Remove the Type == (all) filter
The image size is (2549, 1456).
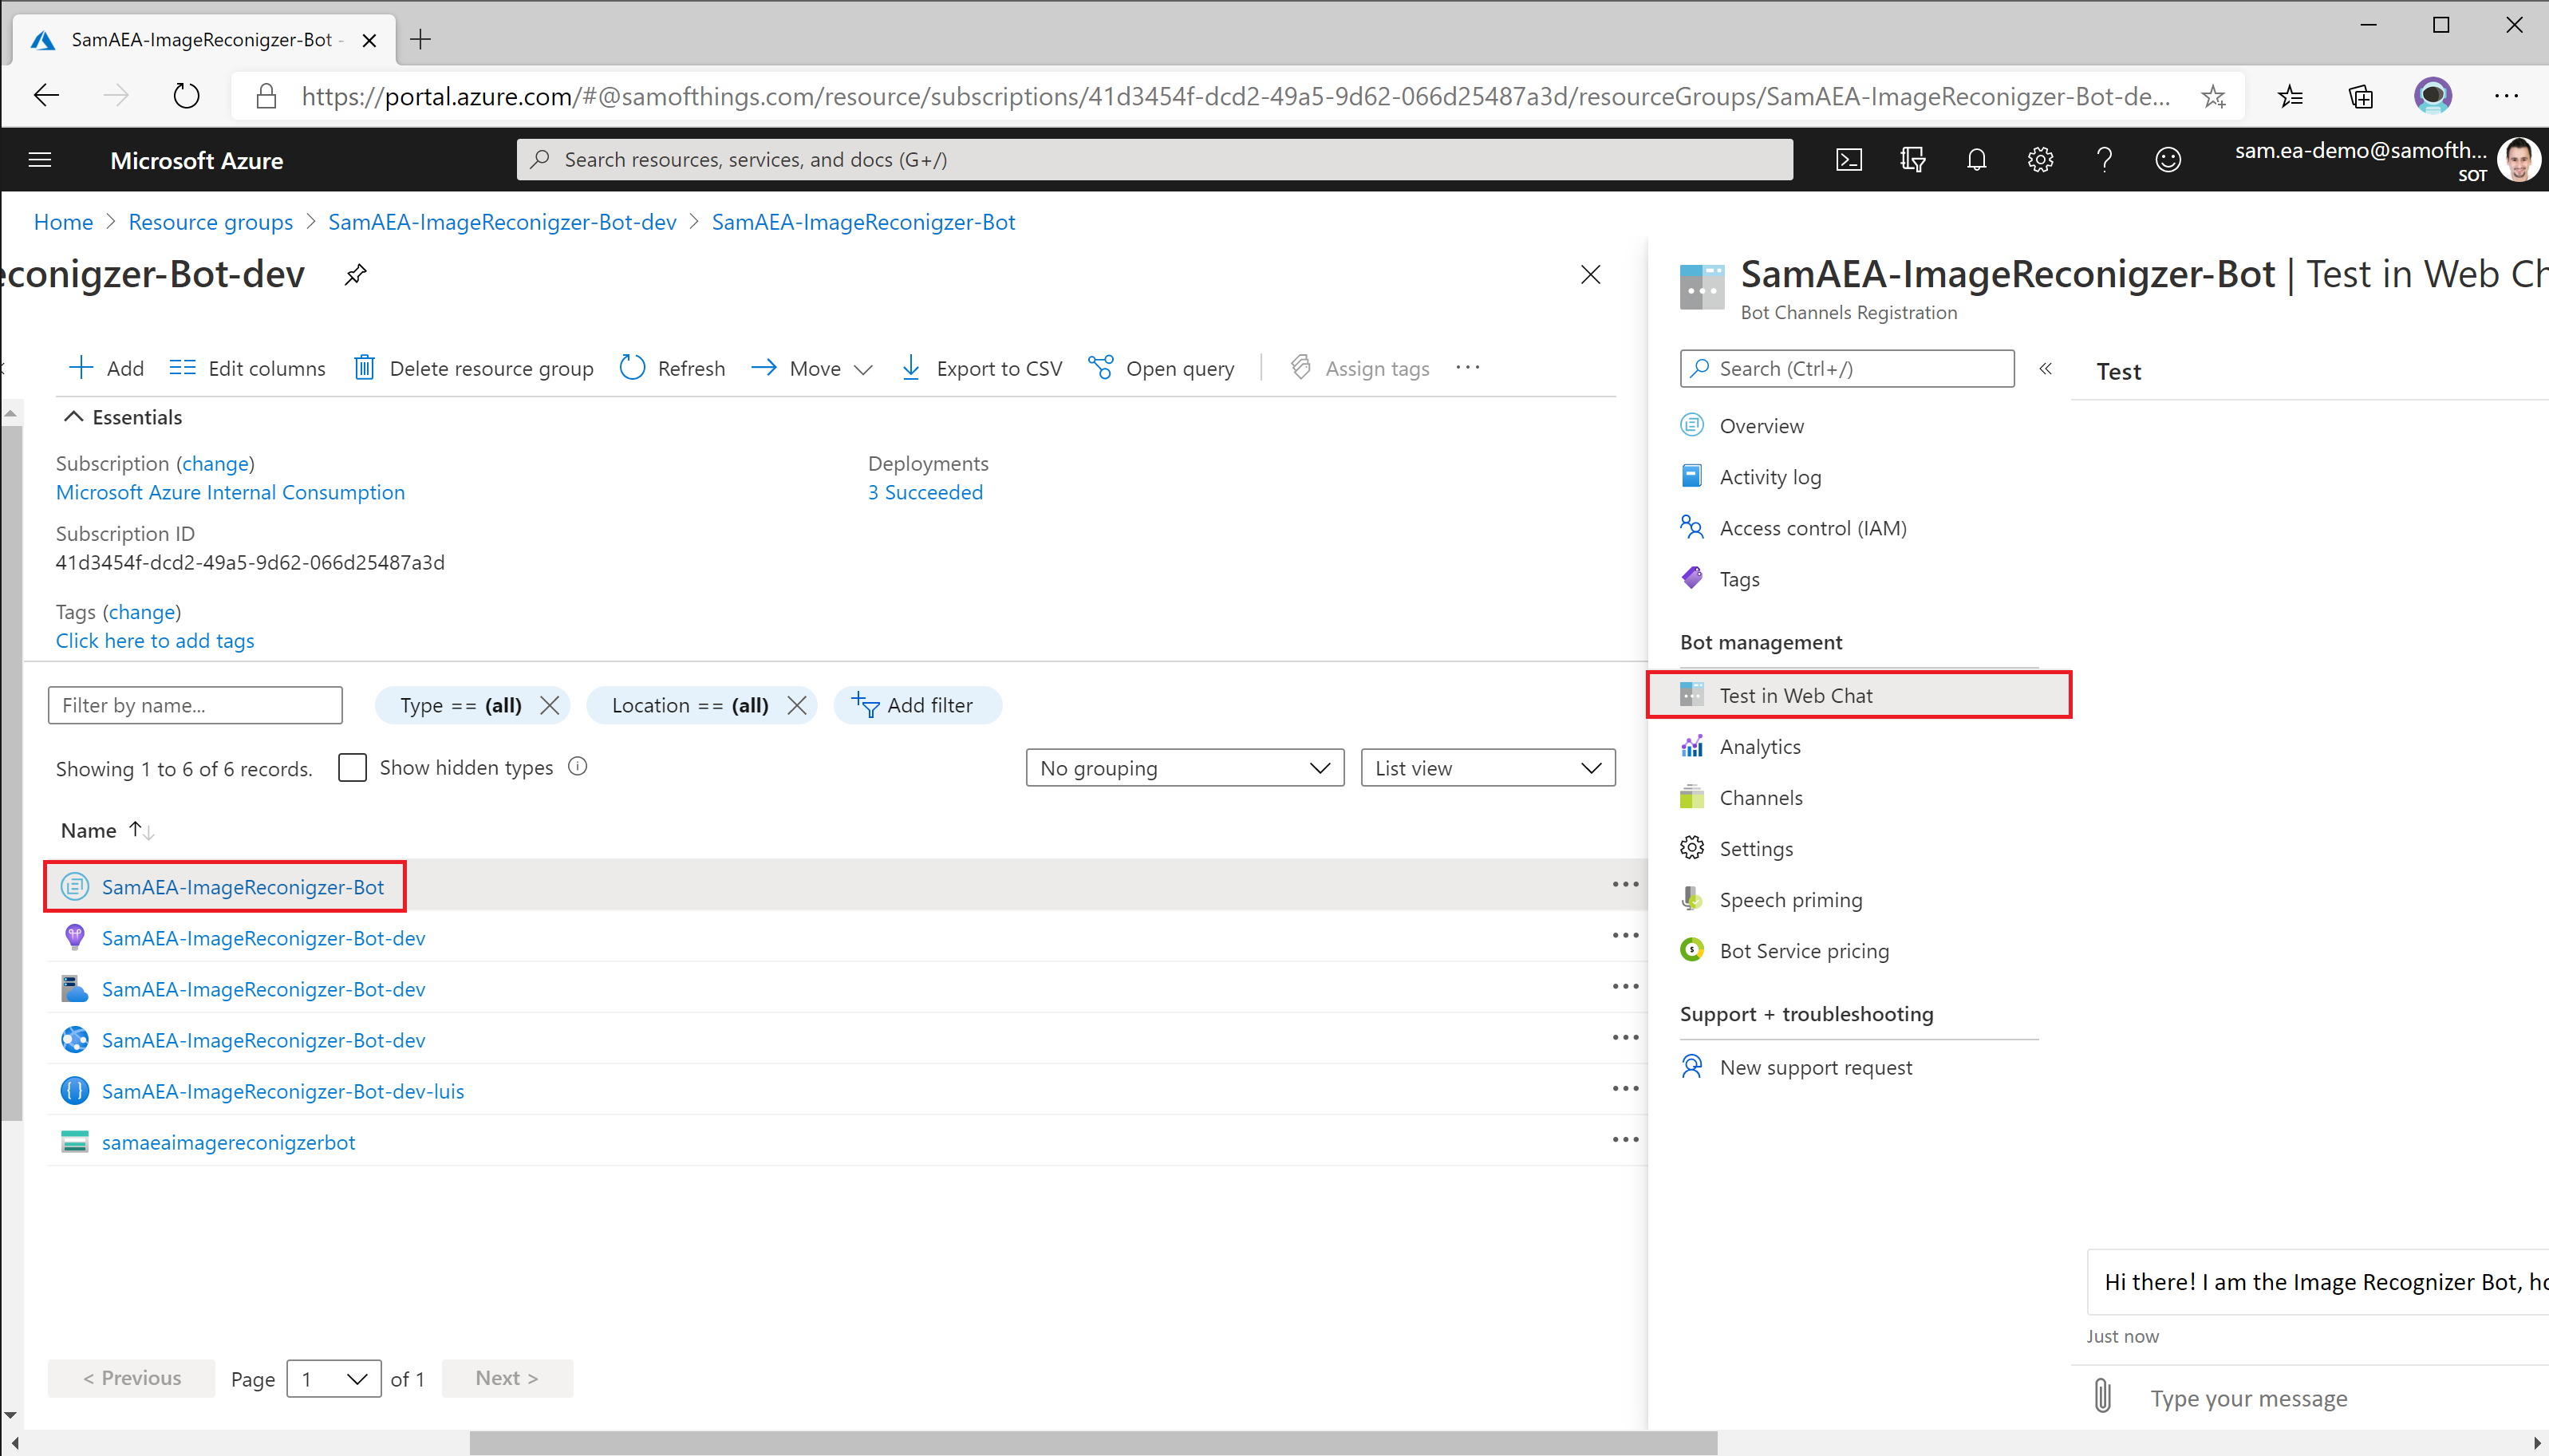pos(549,705)
